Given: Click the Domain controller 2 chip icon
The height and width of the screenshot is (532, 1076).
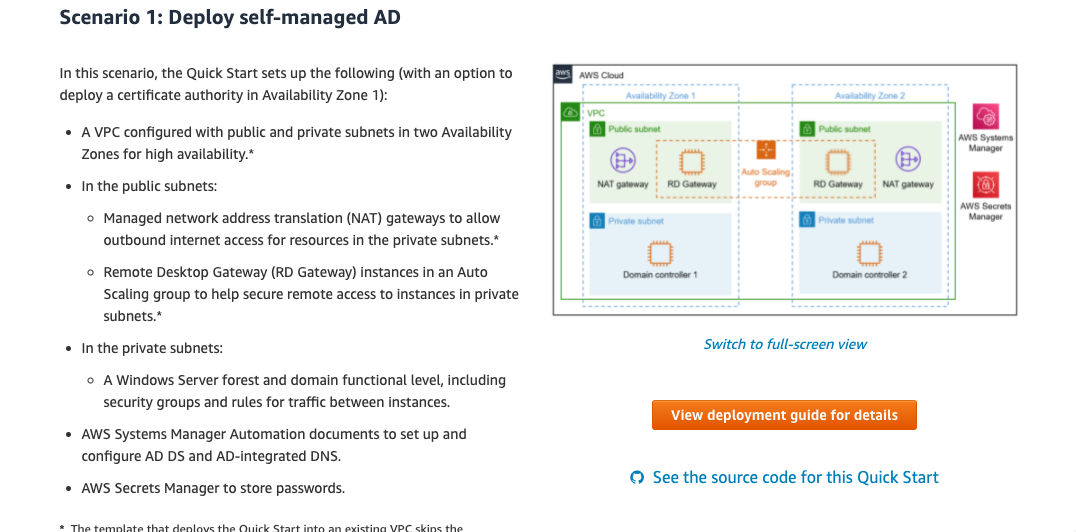Looking at the screenshot, I should point(869,253).
